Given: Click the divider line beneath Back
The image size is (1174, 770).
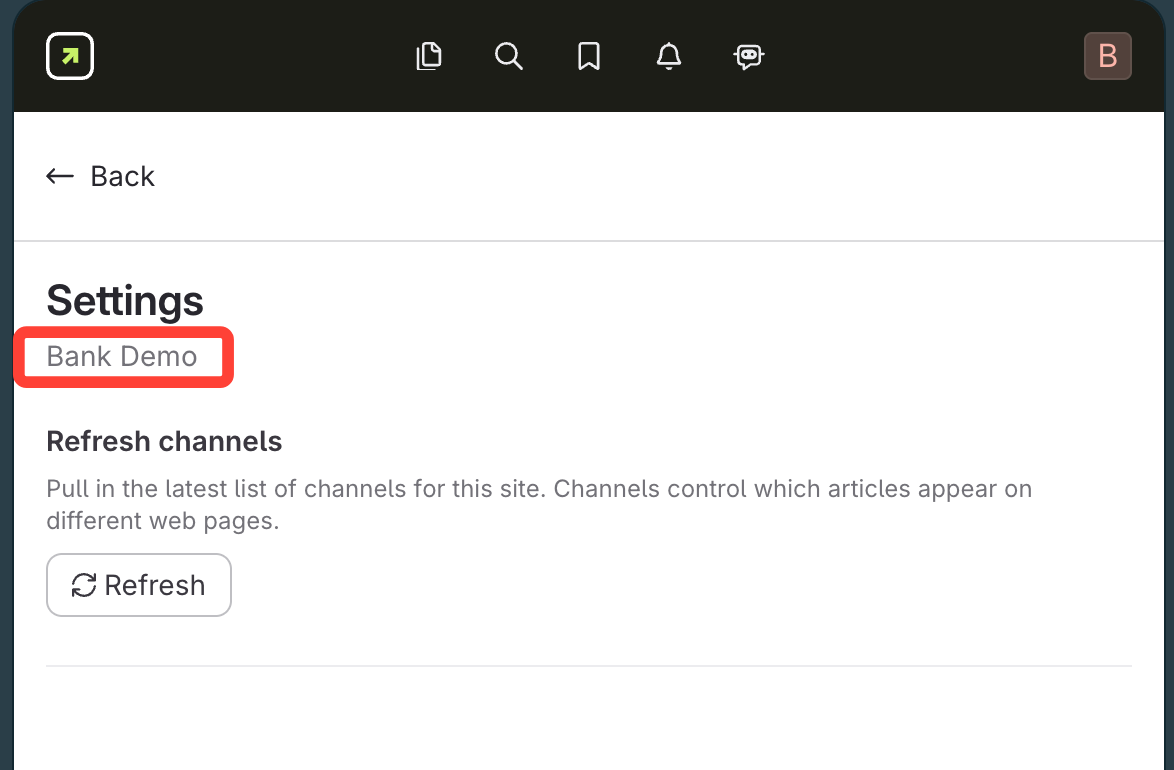Looking at the screenshot, I should click(x=588, y=241).
